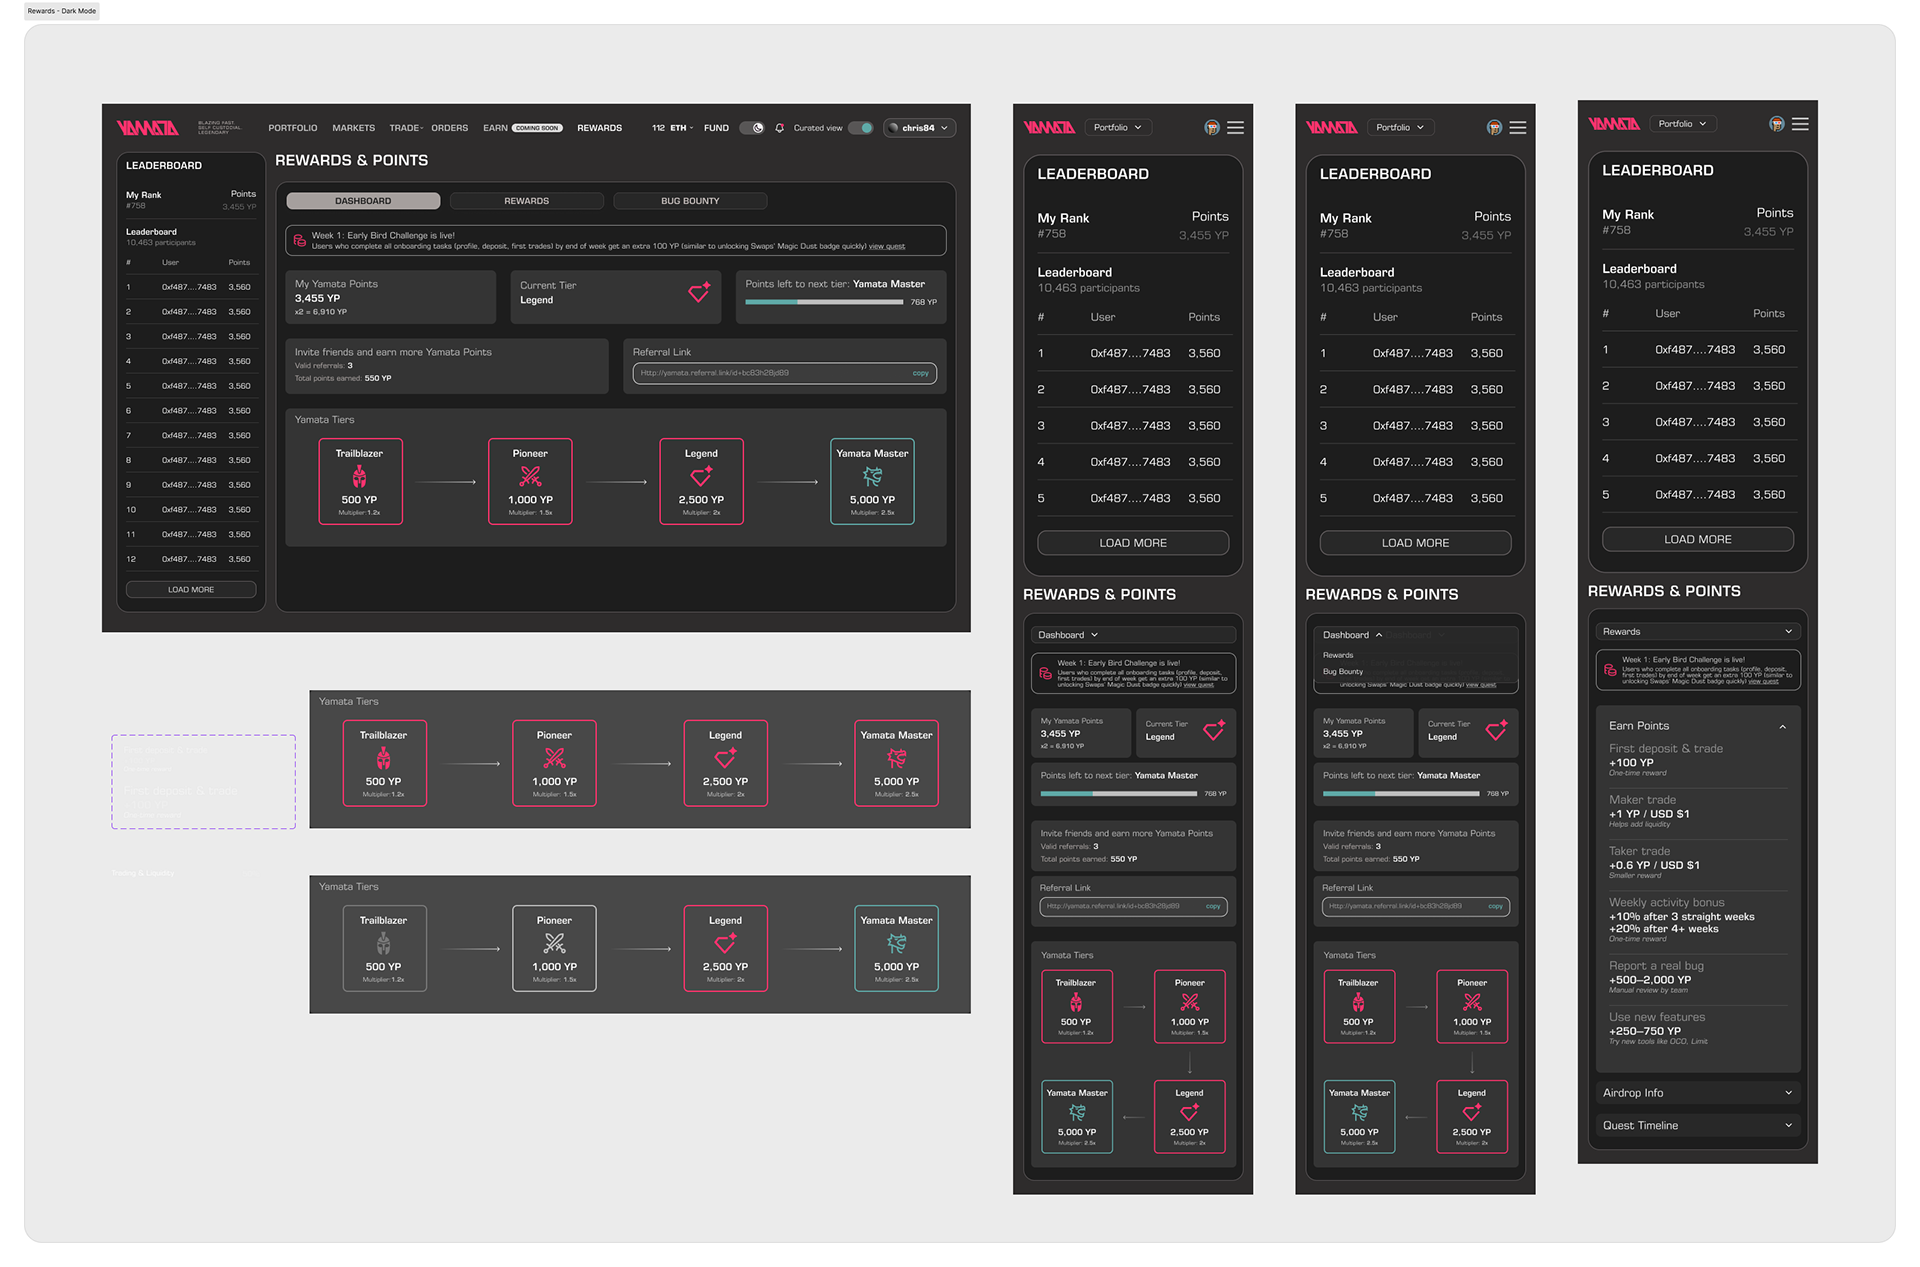Screen dimensions: 1920x1267
Task: Select Rewards in the open mobile dropdown list
Action: pyautogui.click(x=1338, y=655)
